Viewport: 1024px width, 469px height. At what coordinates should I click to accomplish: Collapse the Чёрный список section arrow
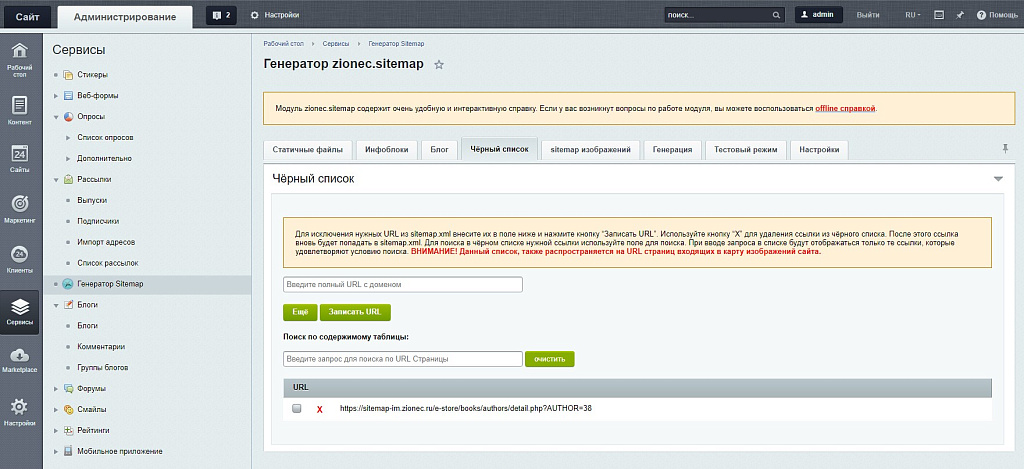(997, 179)
